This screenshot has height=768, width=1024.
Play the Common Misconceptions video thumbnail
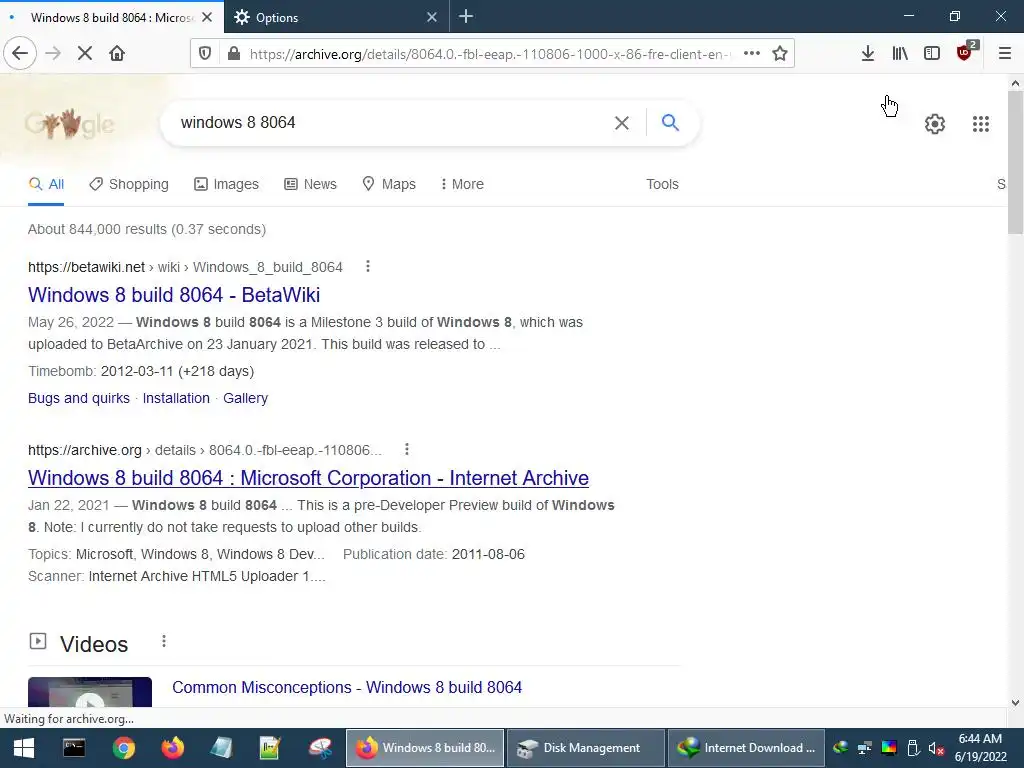coord(90,693)
